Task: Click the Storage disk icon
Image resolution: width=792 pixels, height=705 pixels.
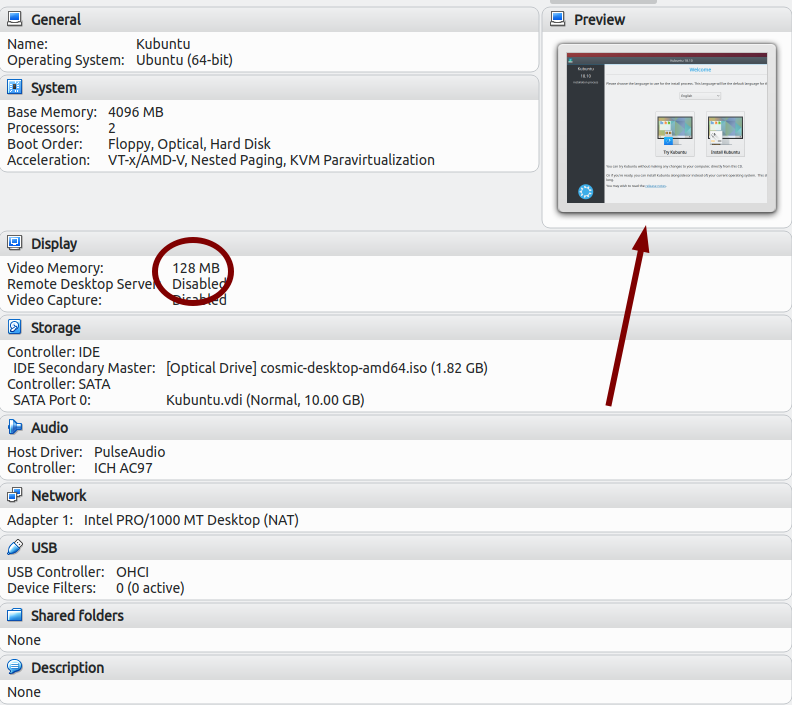Action: point(15,328)
